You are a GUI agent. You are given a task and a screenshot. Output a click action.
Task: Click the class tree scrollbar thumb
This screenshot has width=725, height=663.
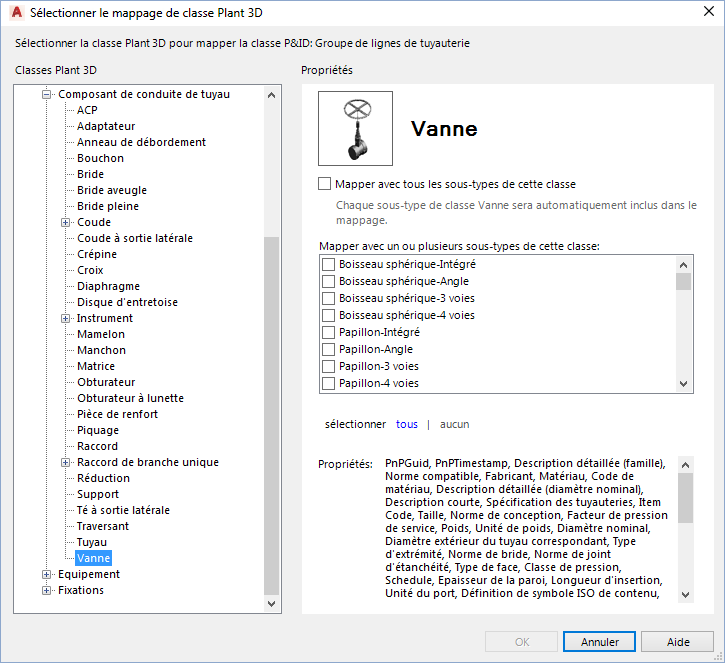271,416
